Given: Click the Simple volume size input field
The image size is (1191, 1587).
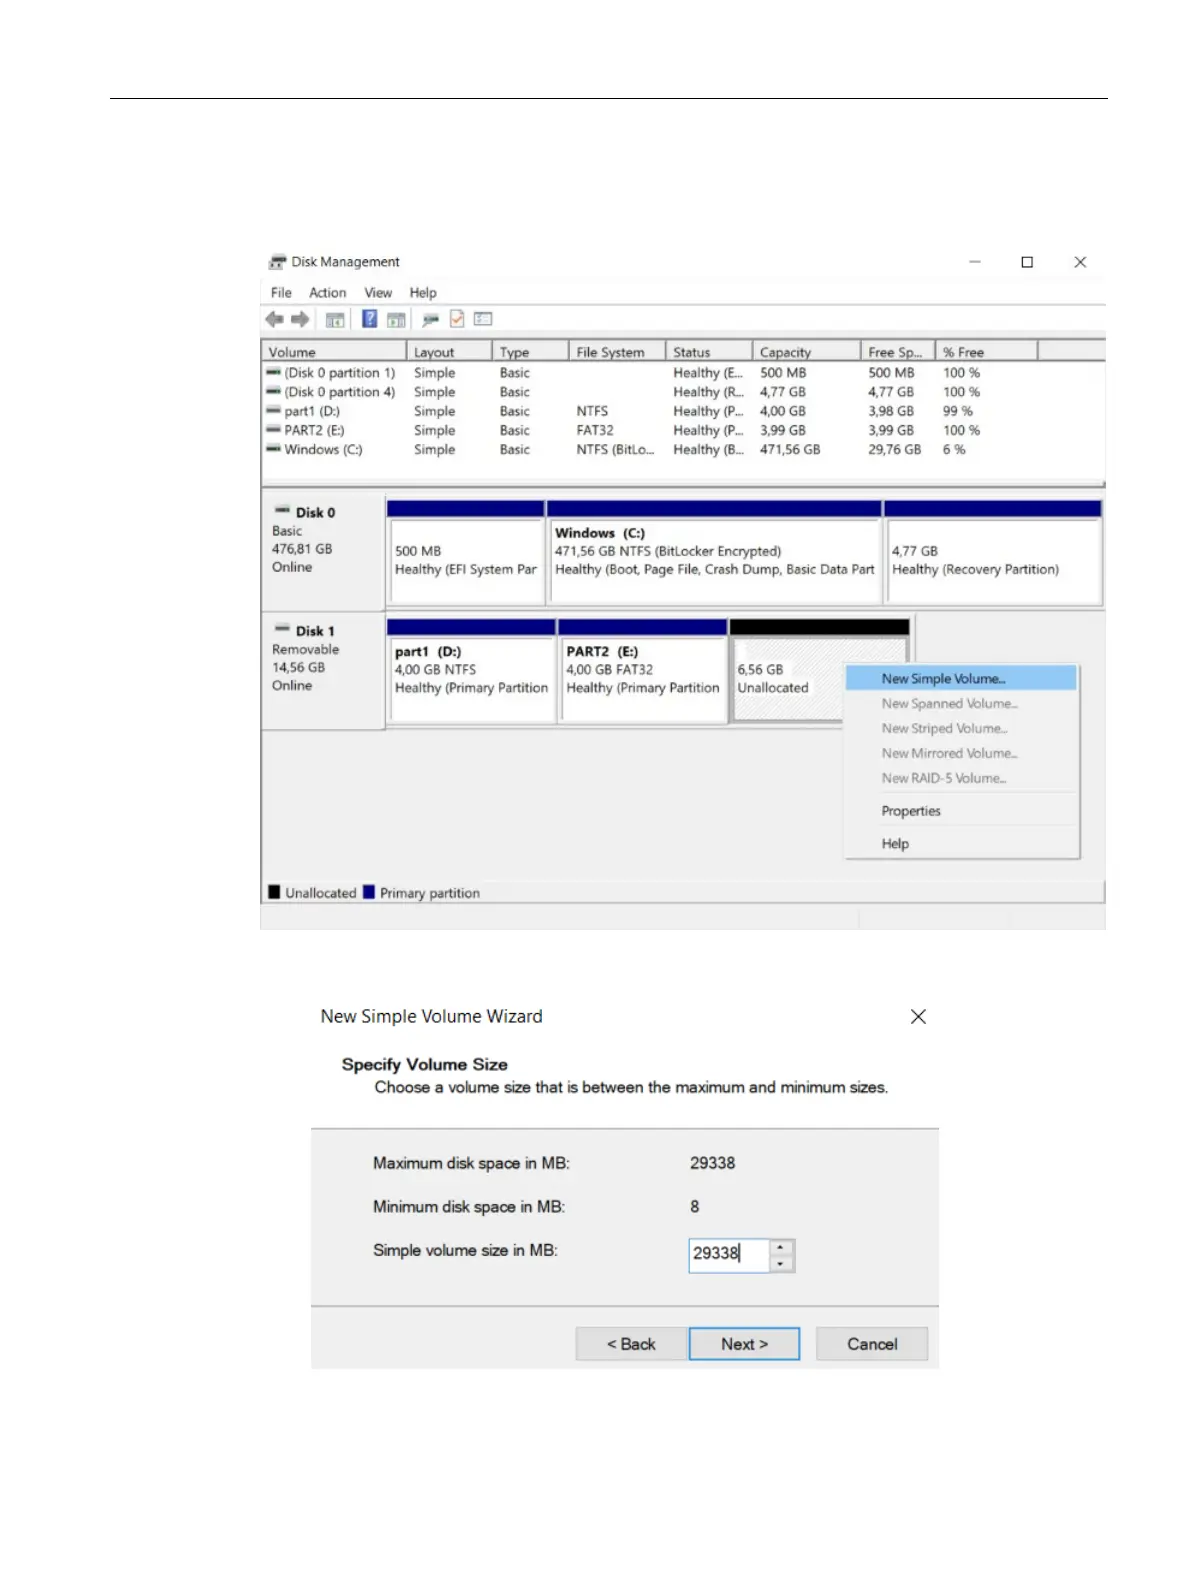Looking at the screenshot, I should coord(729,1255).
